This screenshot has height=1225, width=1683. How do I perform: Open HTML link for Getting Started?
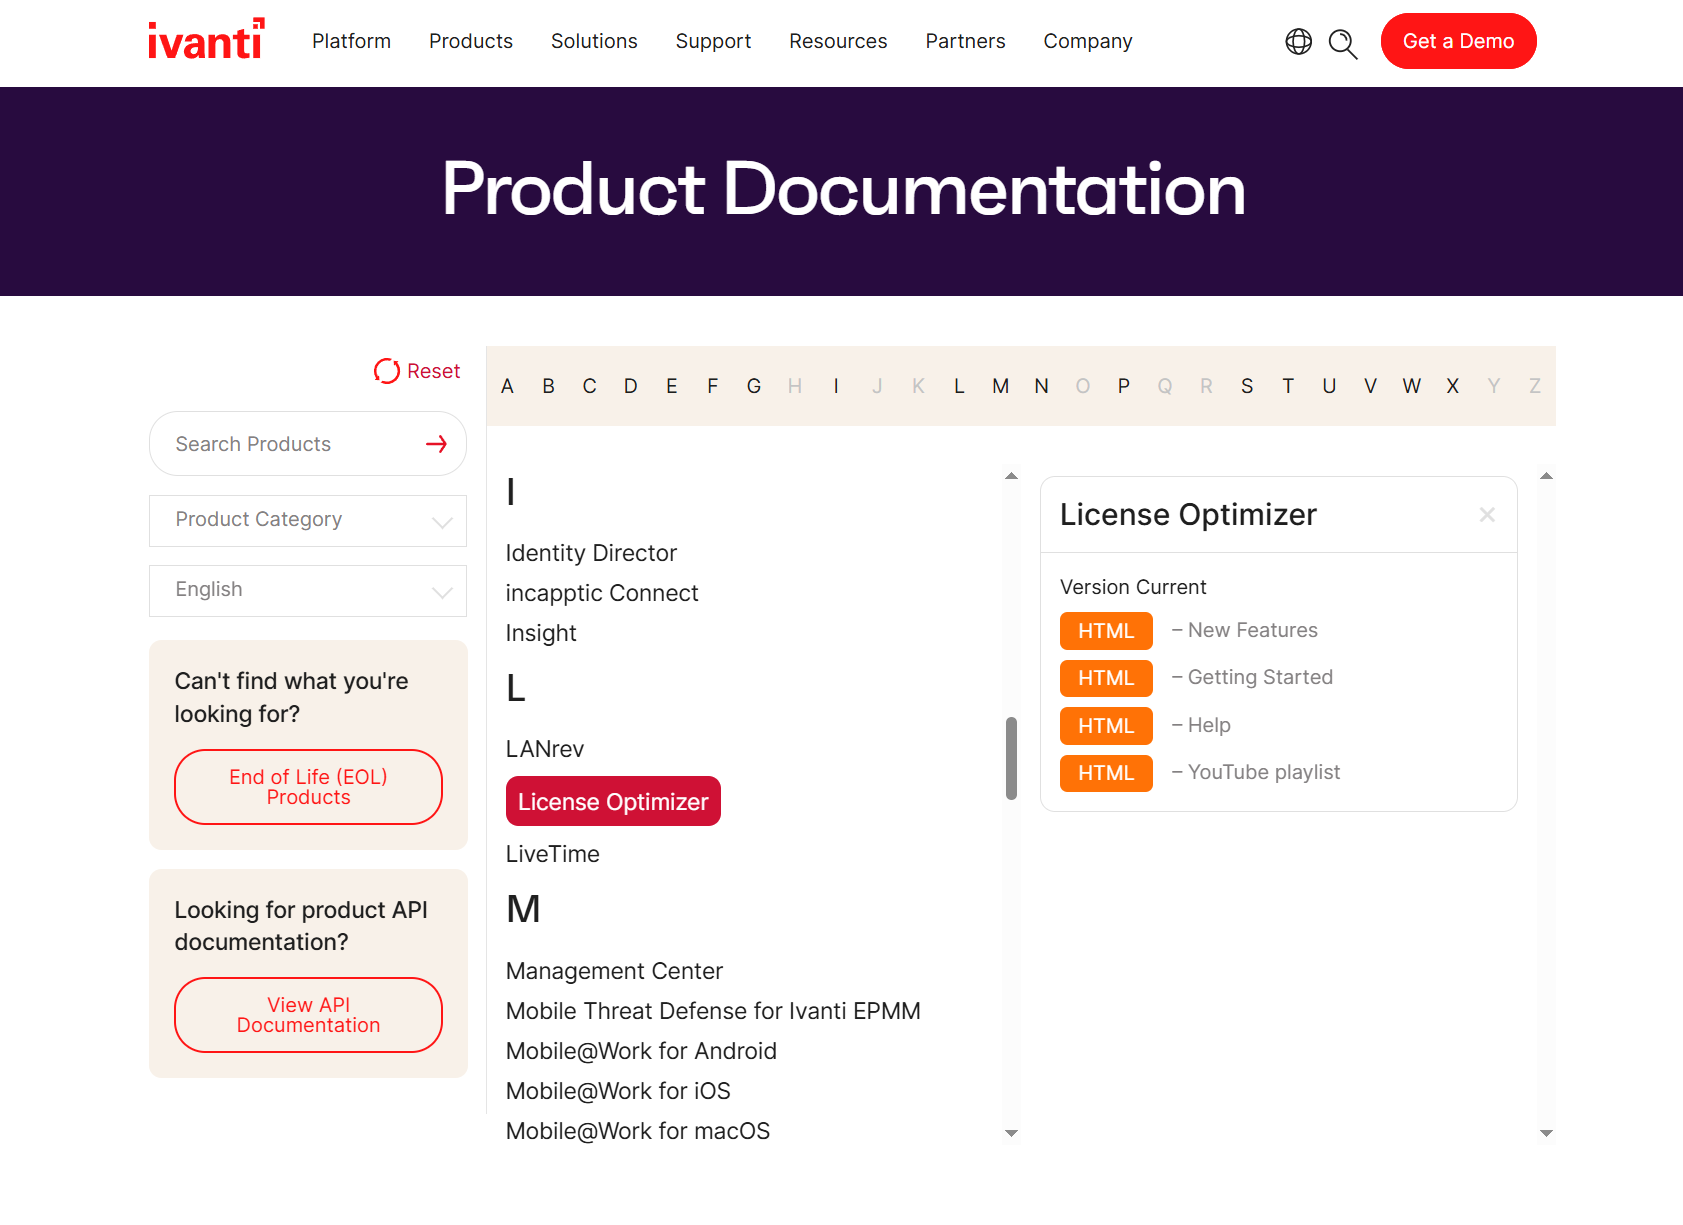tap(1106, 678)
